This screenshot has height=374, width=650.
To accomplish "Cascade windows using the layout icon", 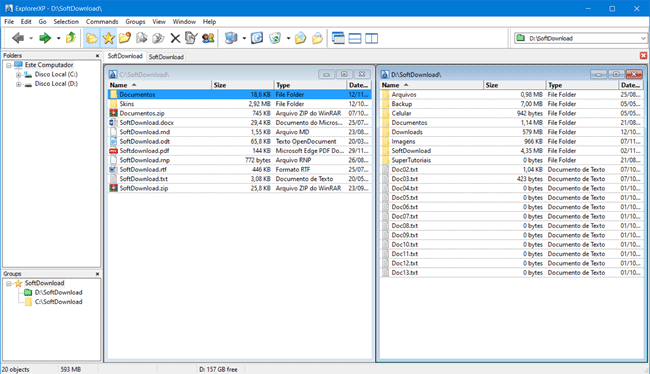I will coord(338,38).
